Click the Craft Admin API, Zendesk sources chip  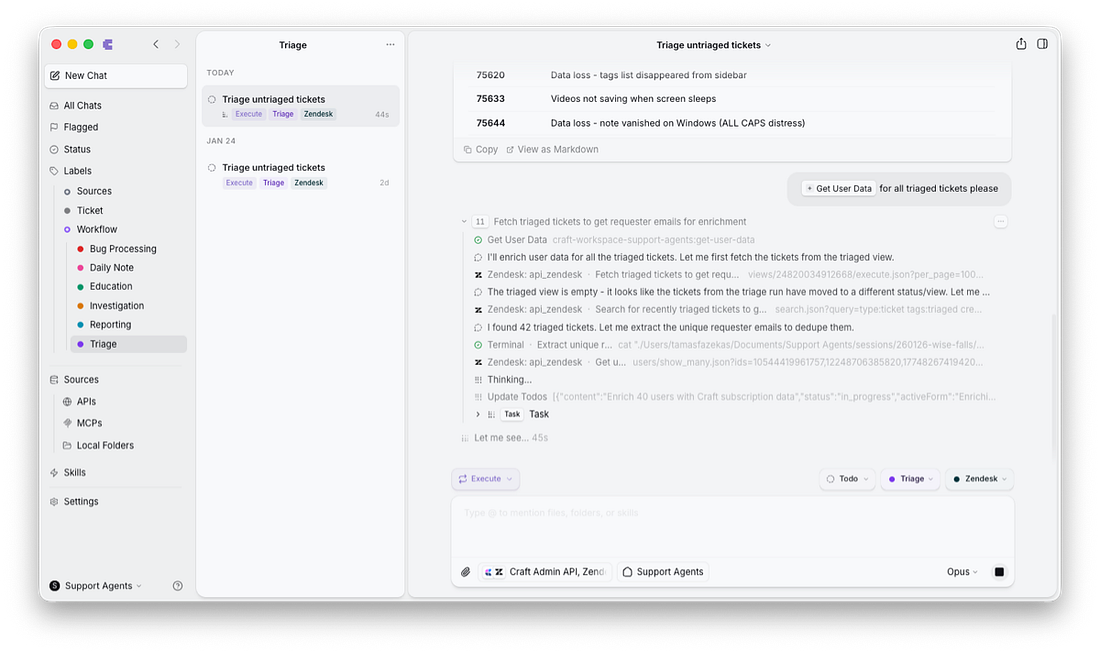click(x=545, y=572)
